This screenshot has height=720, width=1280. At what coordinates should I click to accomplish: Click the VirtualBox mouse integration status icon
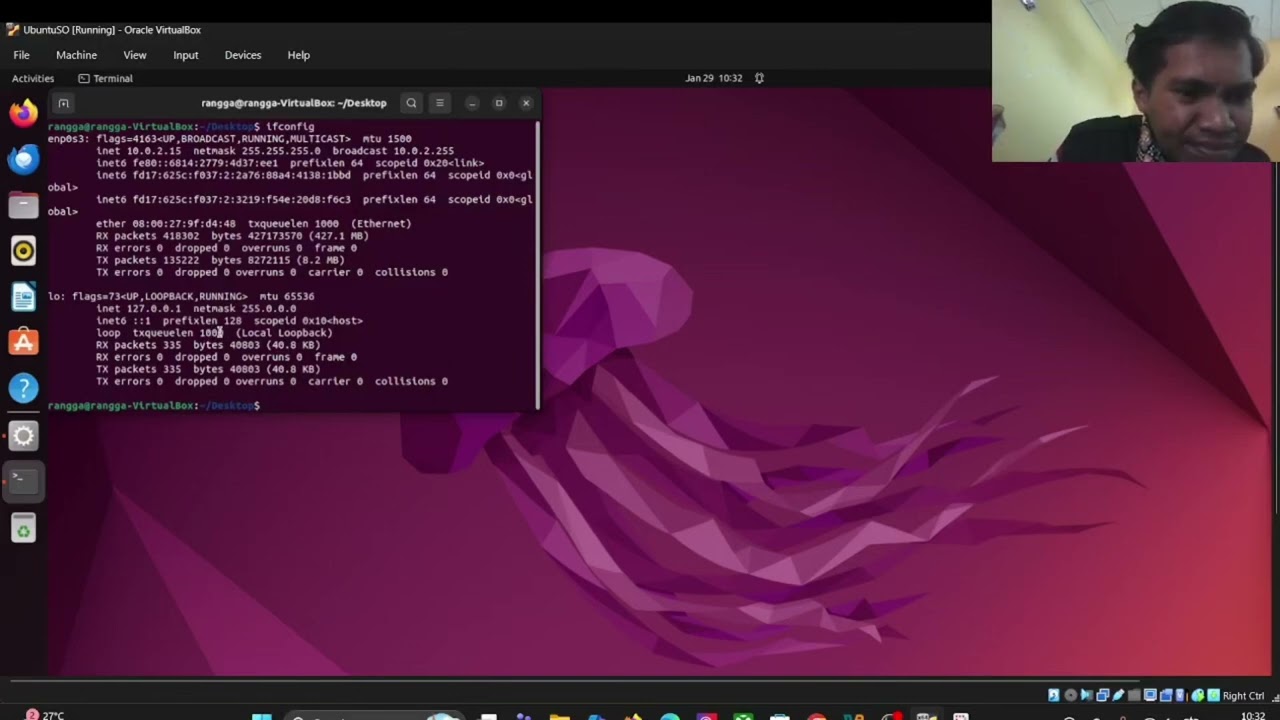click(x=1197, y=695)
